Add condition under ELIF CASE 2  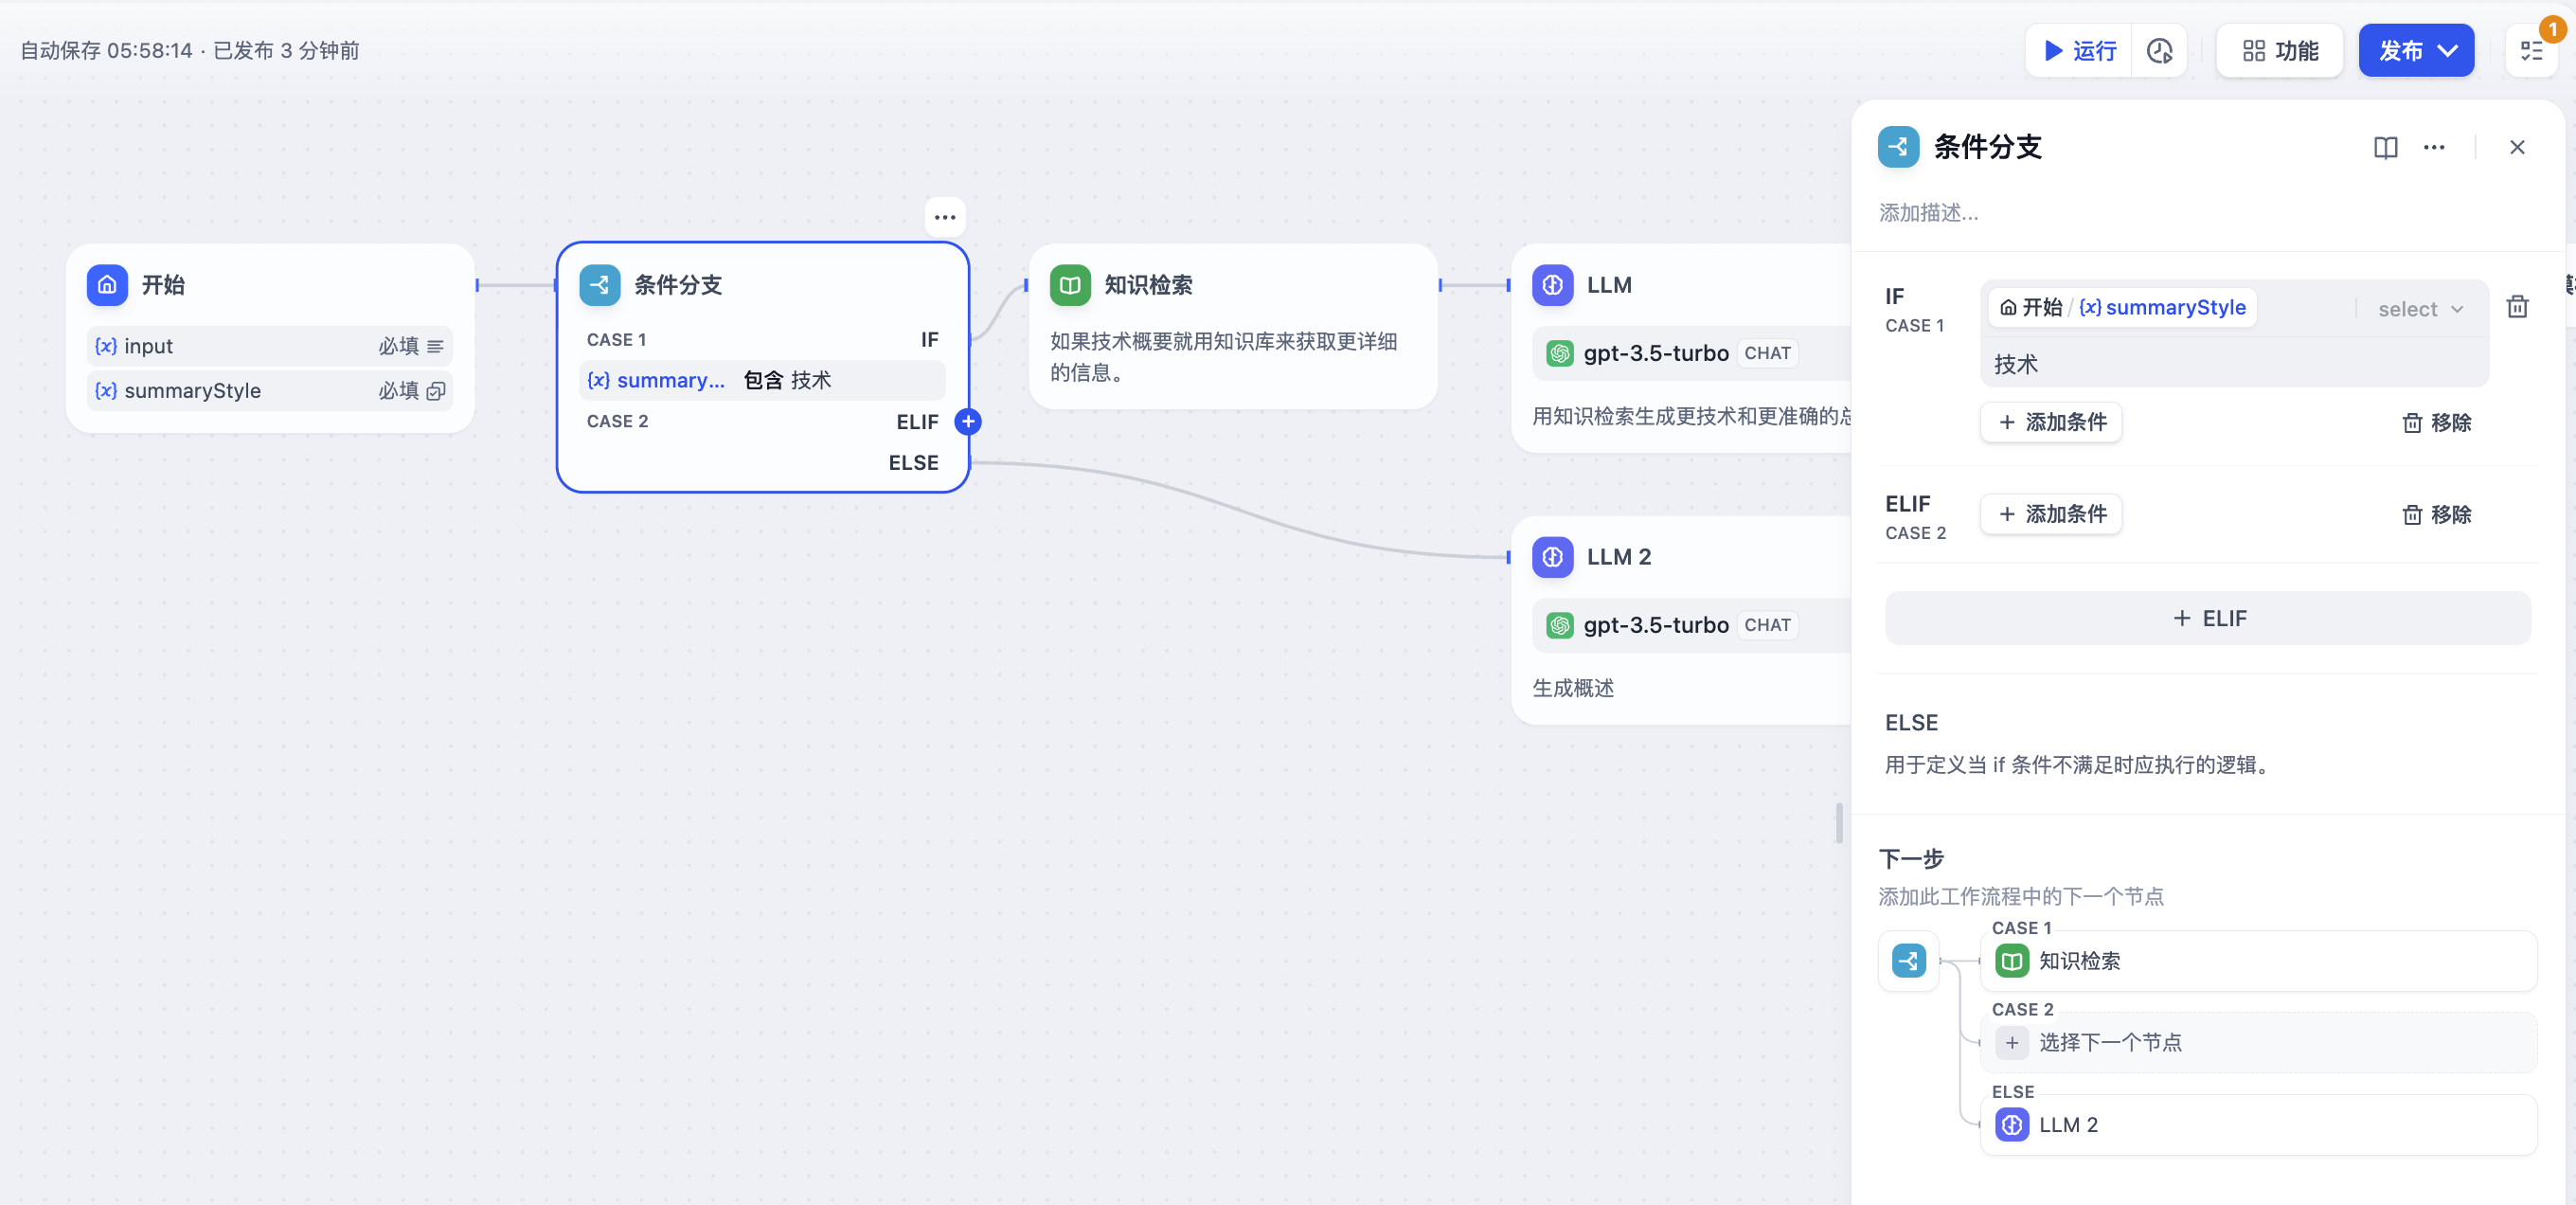pos(2051,514)
